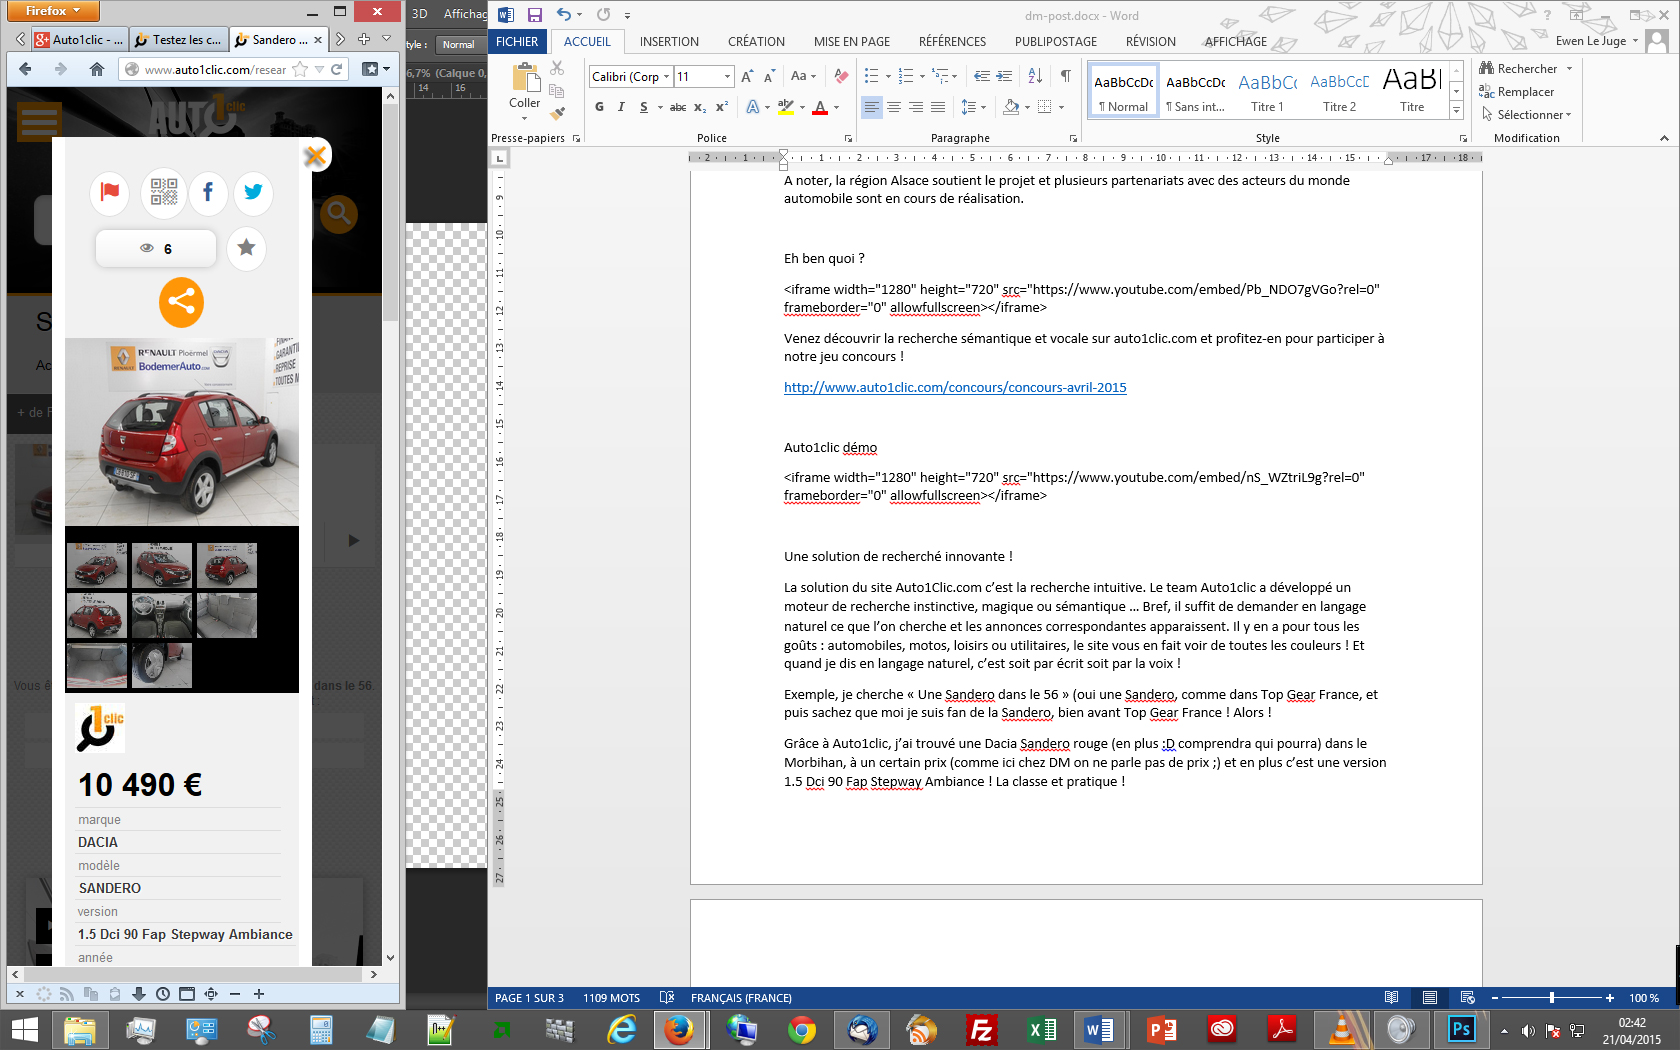Click the red font color swatch

tap(820, 107)
